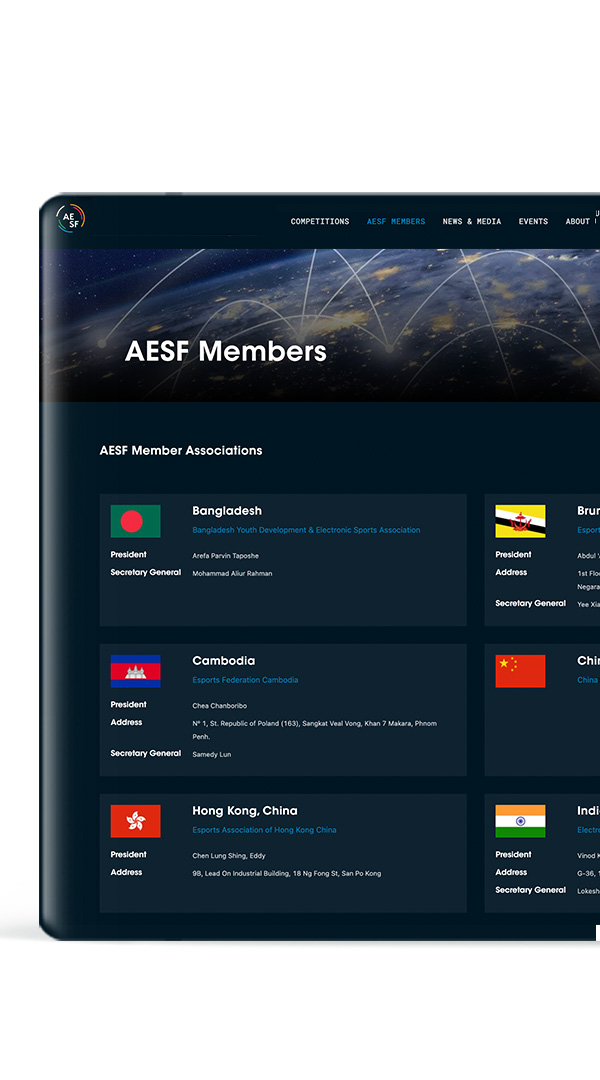Select the Cambodia country heading

pyautogui.click(x=223, y=661)
